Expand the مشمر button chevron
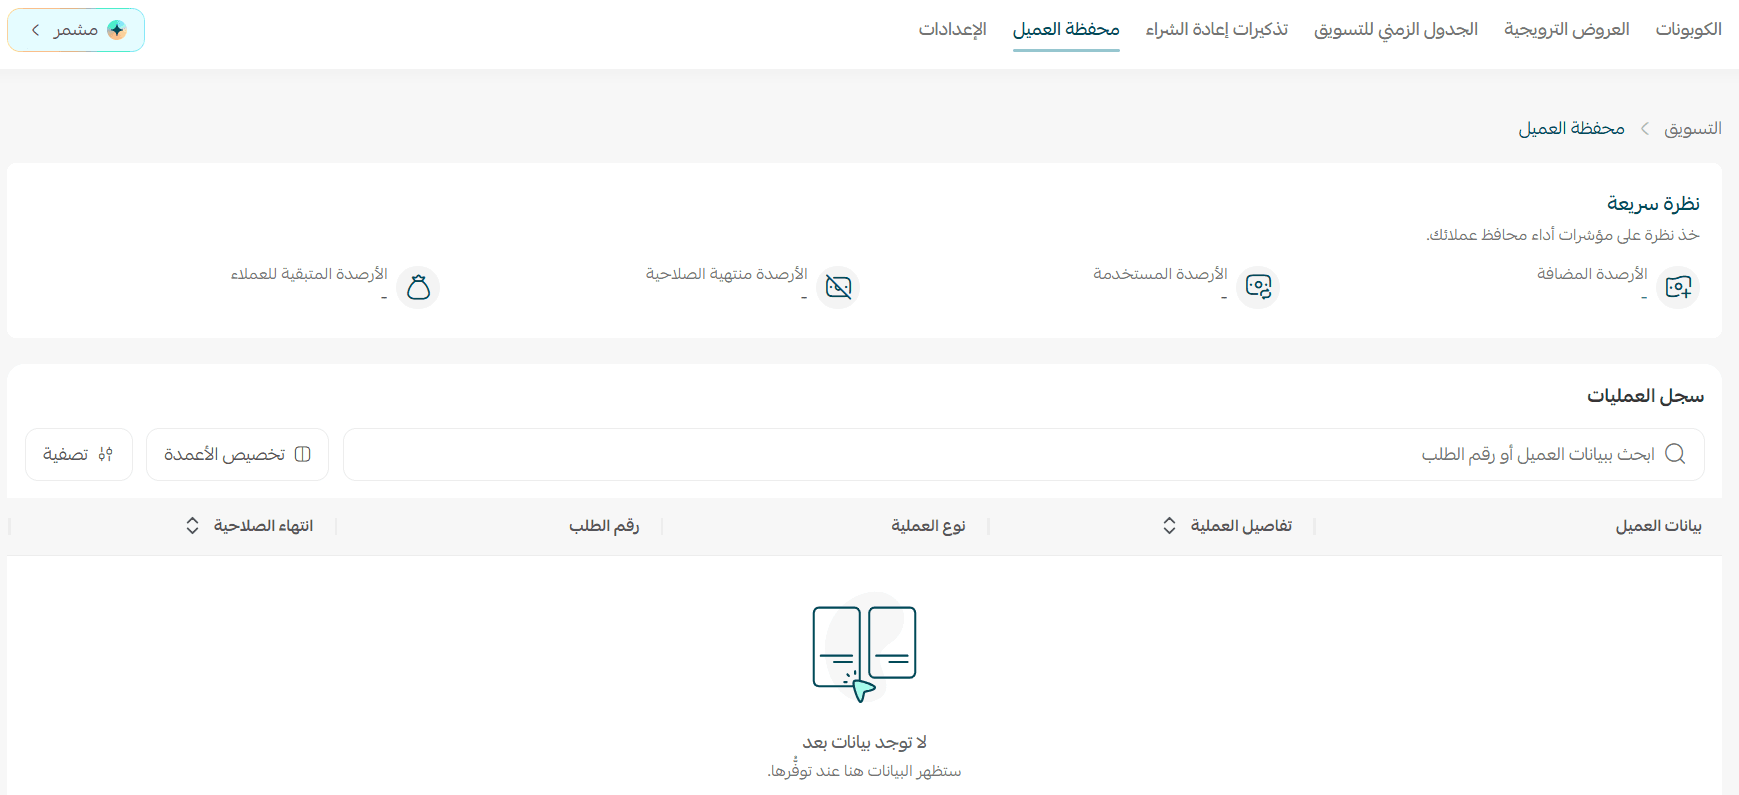1739x795 pixels. click(36, 30)
